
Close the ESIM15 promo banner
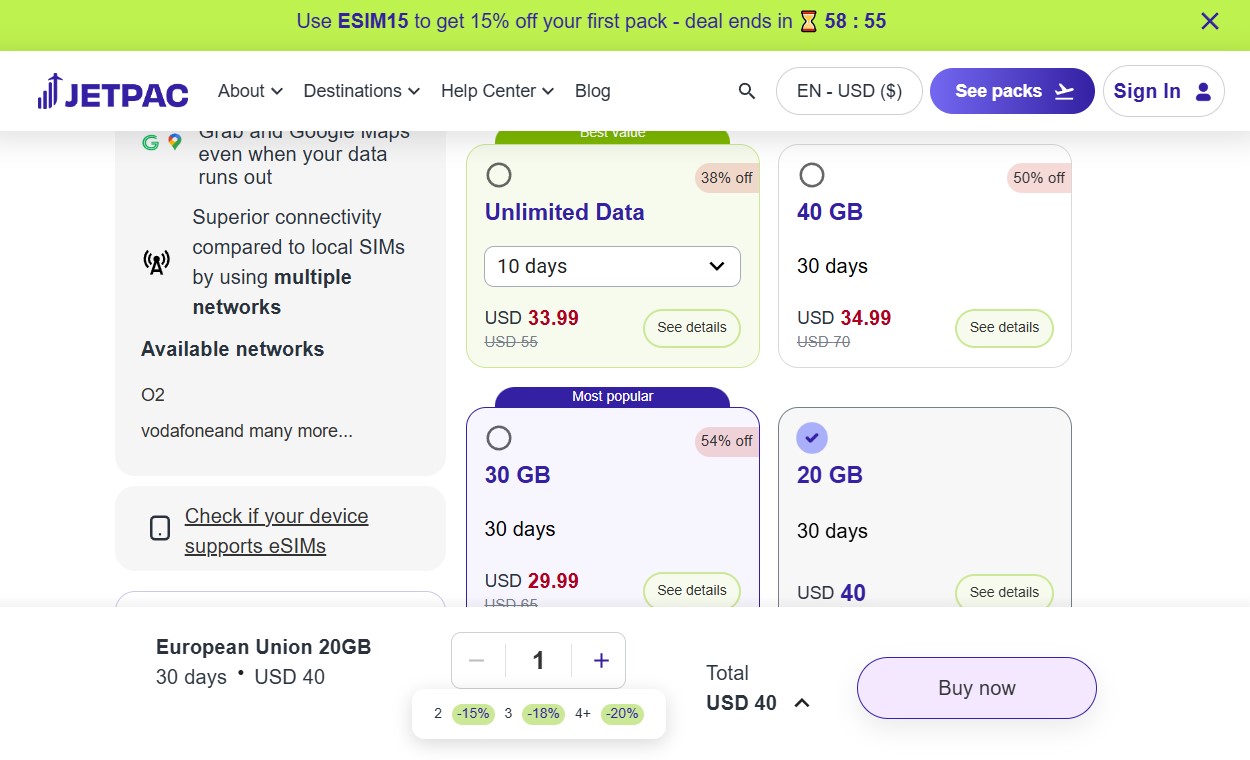pos(1210,21)
